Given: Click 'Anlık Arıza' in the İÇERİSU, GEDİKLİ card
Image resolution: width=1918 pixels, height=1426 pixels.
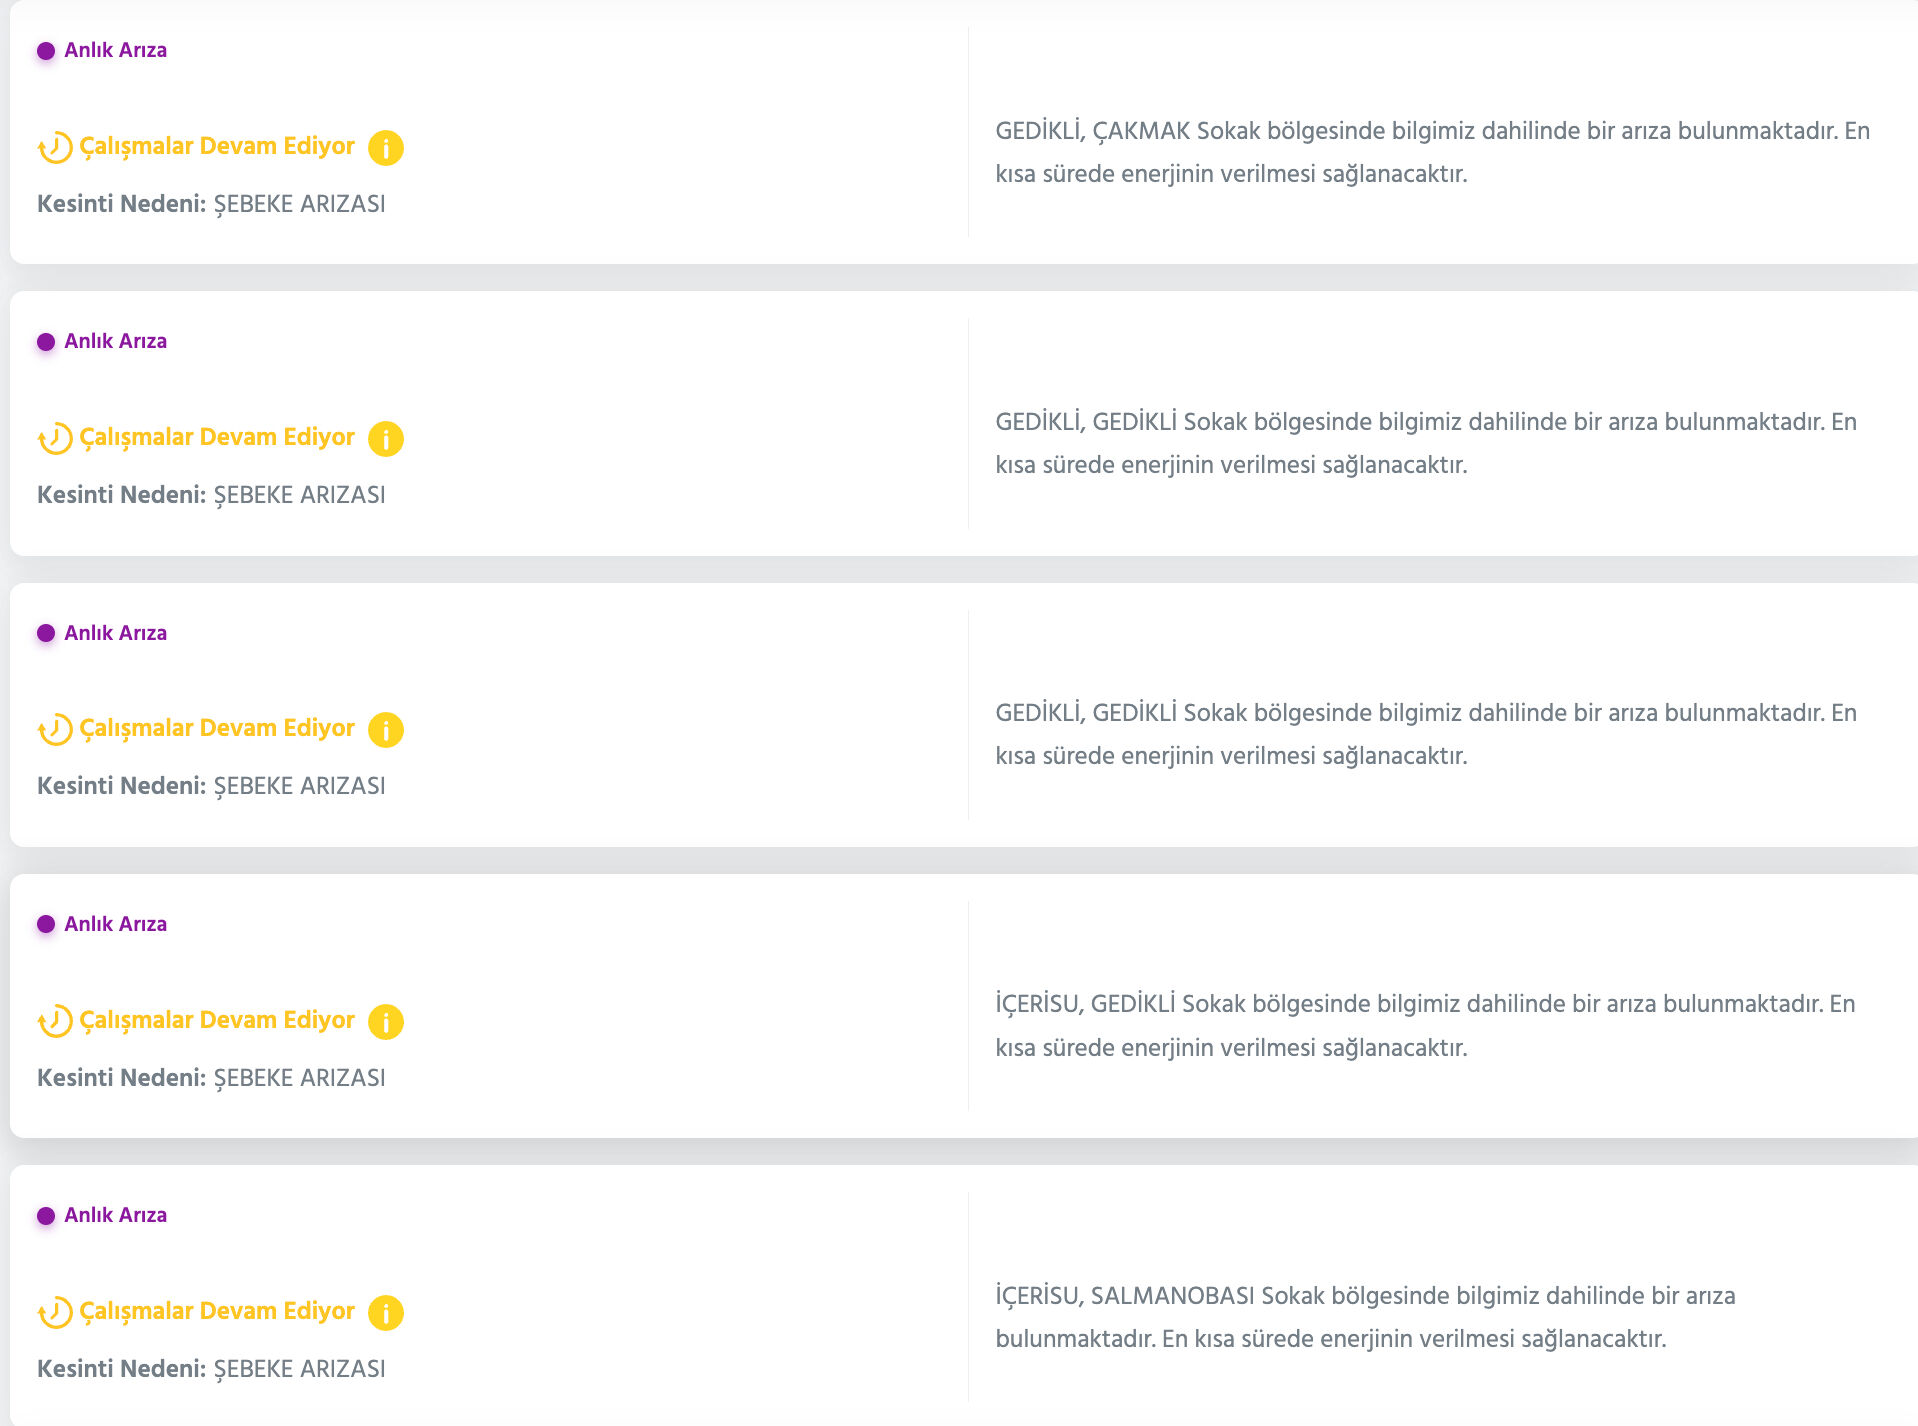Looking at the screenshot, I should [x=115, y=924].
